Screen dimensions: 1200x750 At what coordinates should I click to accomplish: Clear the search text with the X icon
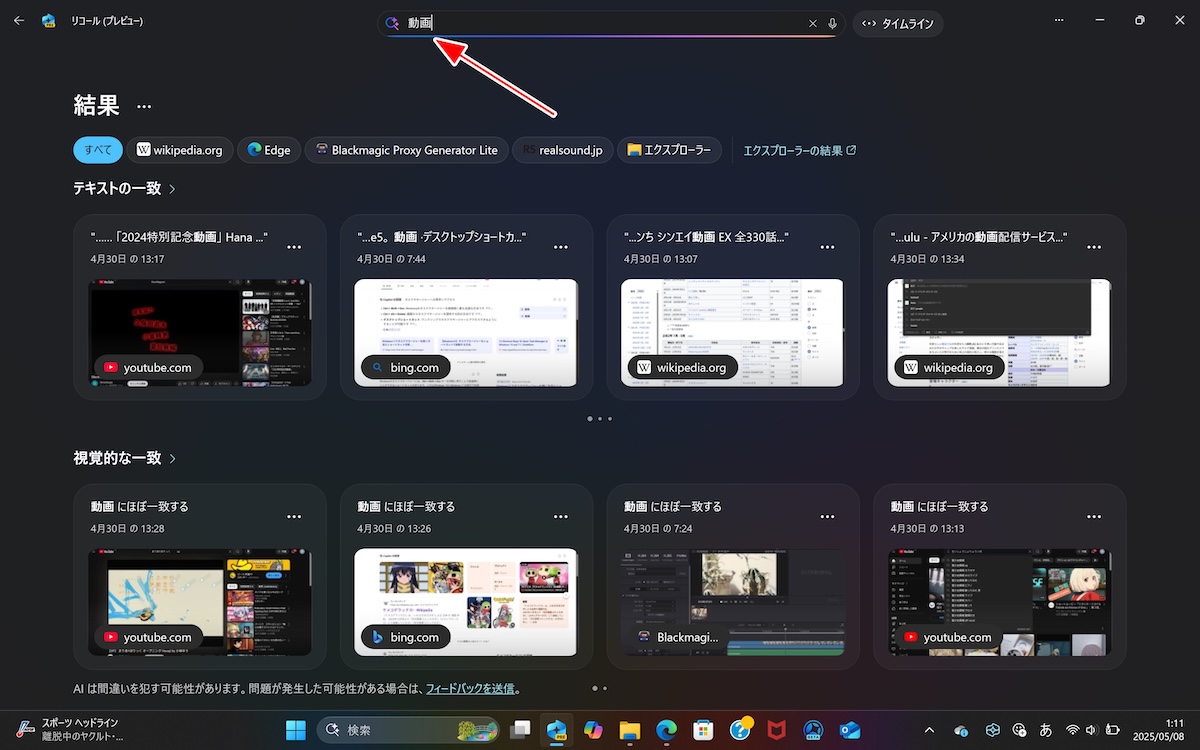813,23
